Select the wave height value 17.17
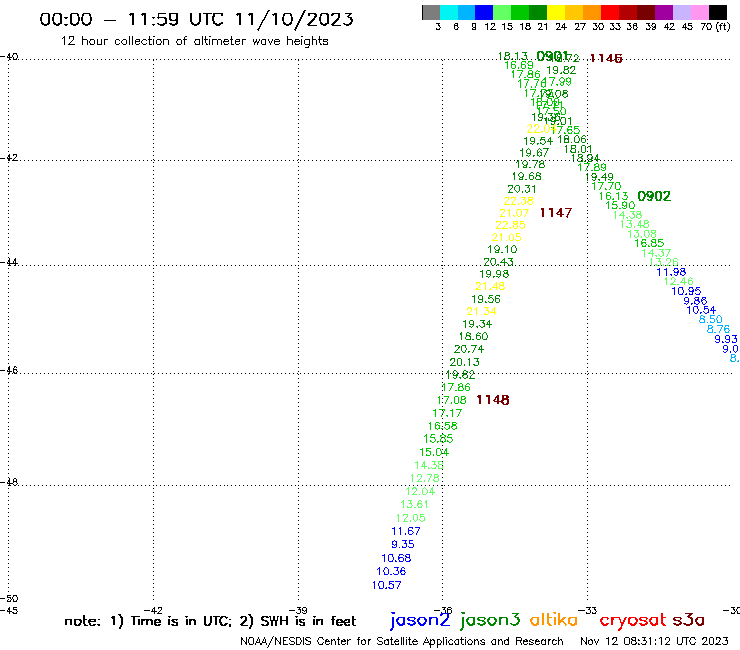Screen dimensions: 740x650 click(x=447, y=414)
